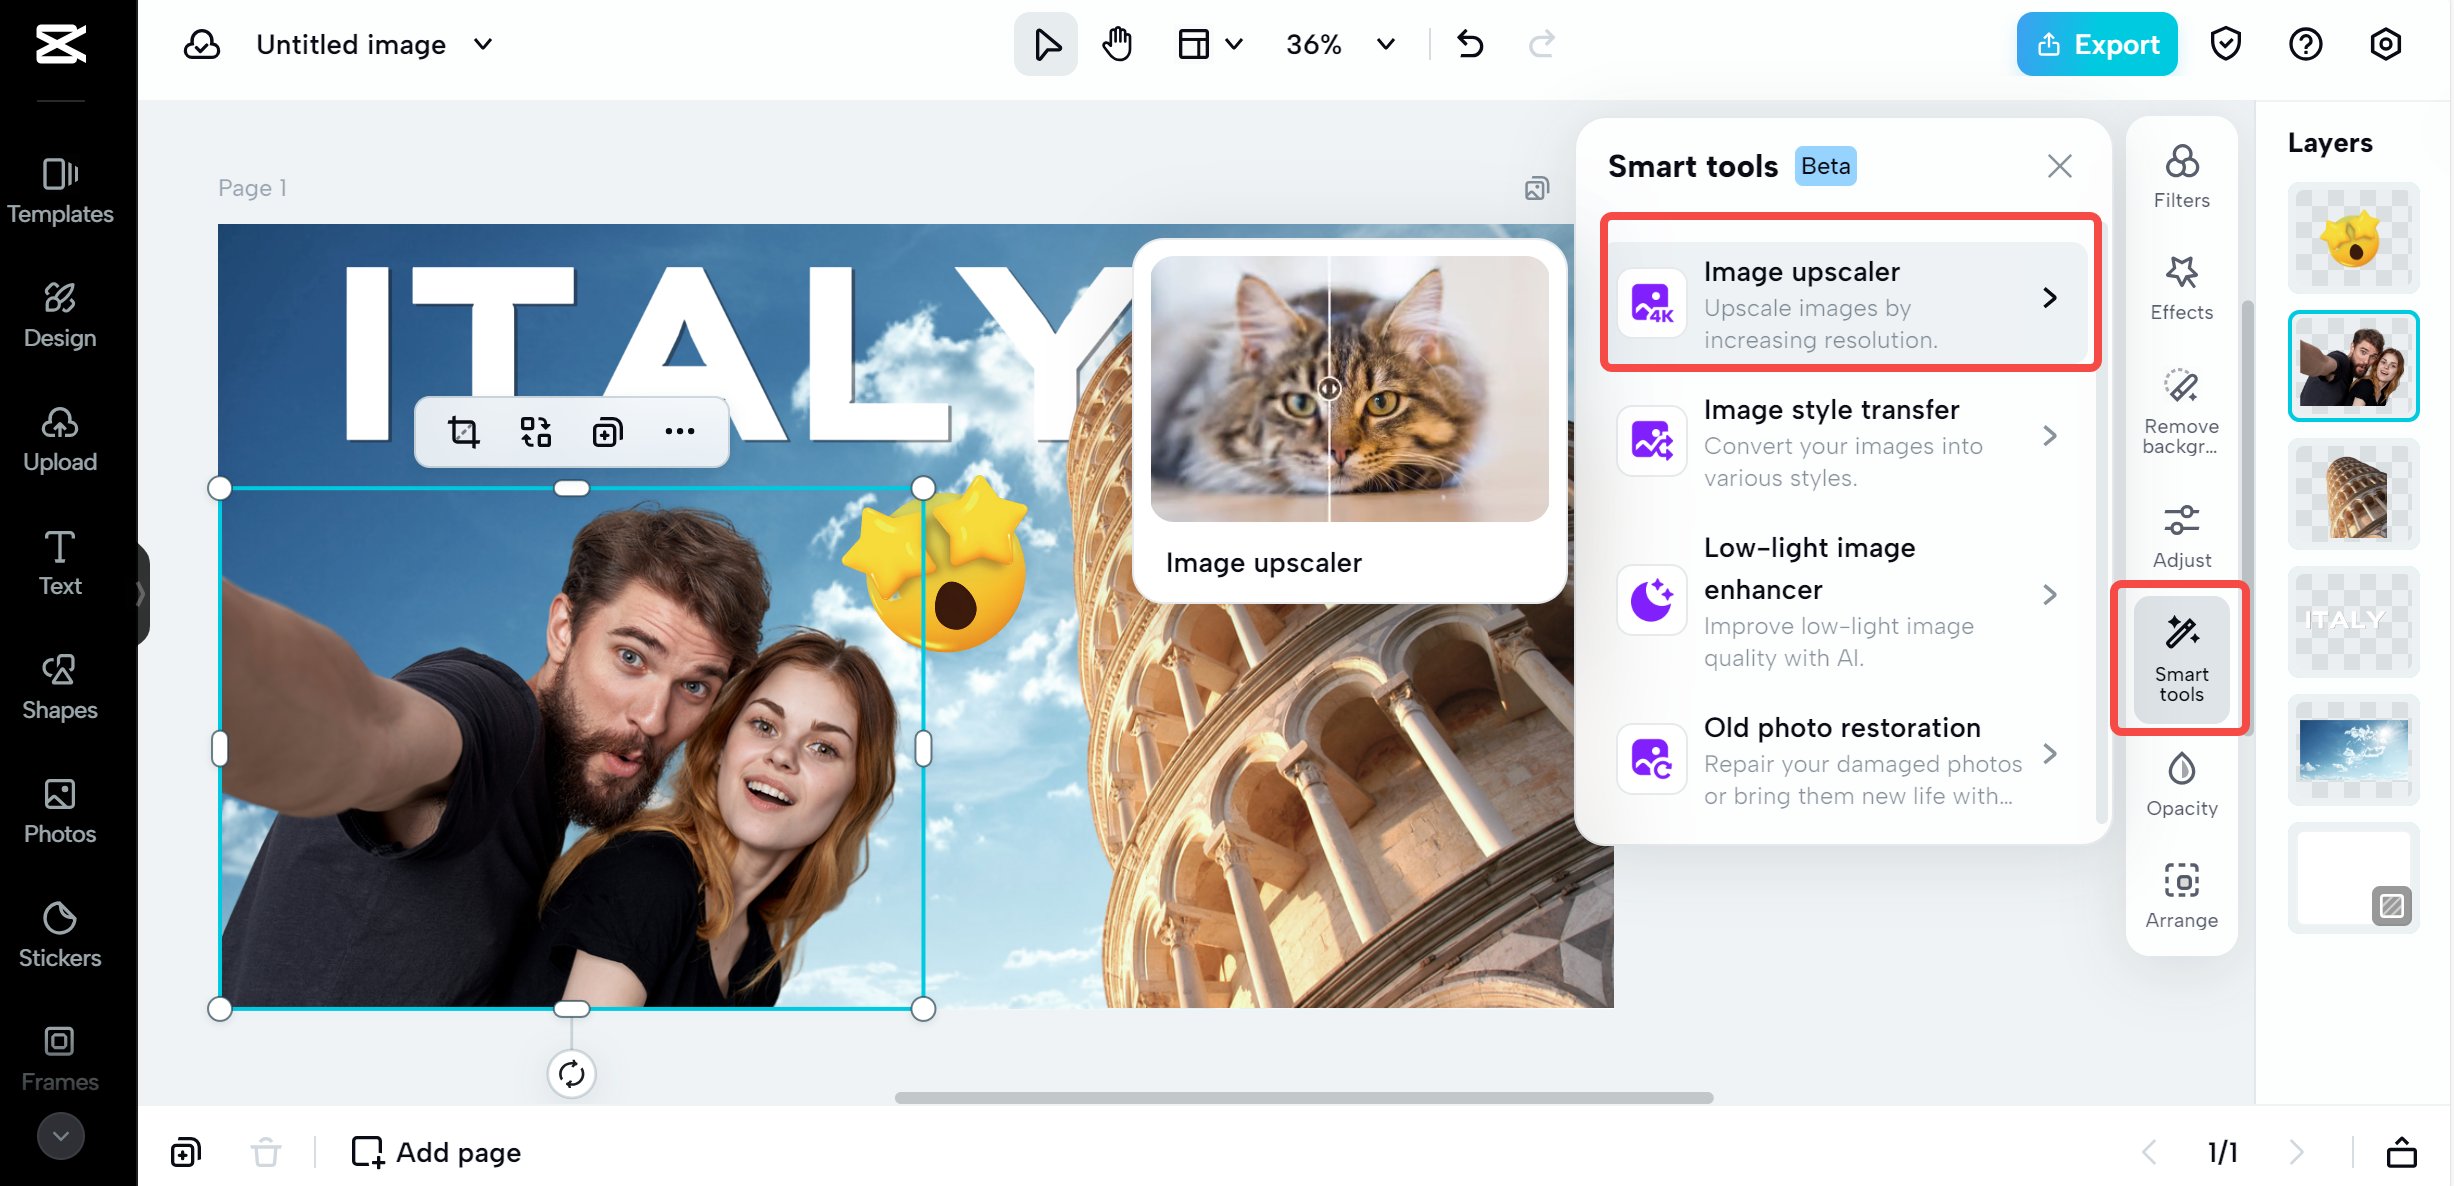Click Add page button
The width and height of the screenshot is (2454, 1186).
click(x=436, y=1152)
